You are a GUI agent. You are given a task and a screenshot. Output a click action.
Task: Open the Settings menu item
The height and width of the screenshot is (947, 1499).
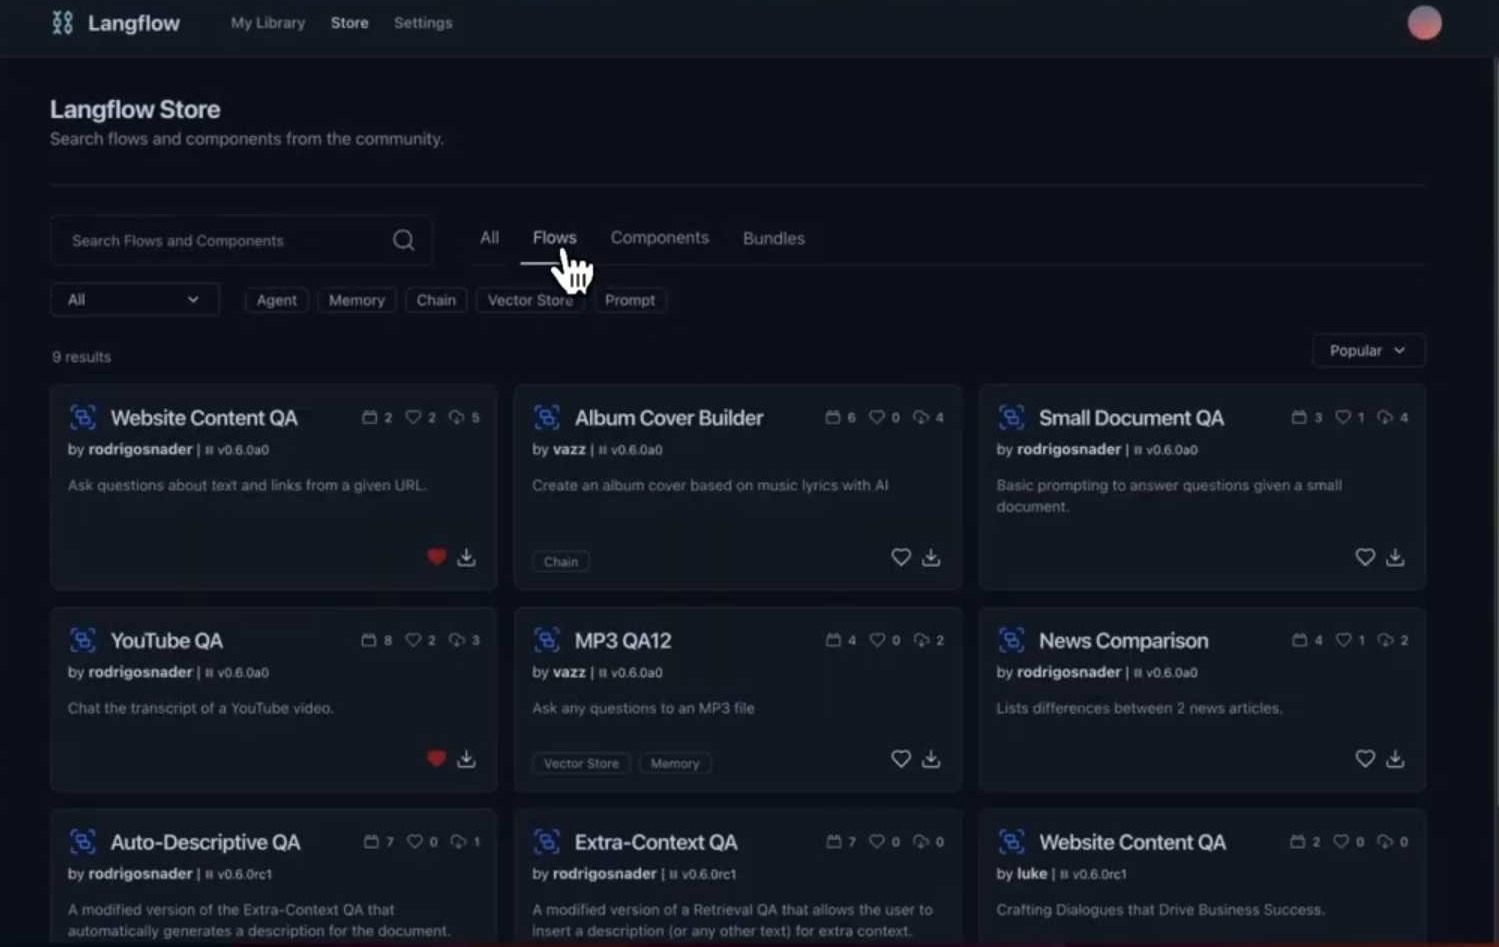(423, 22)
